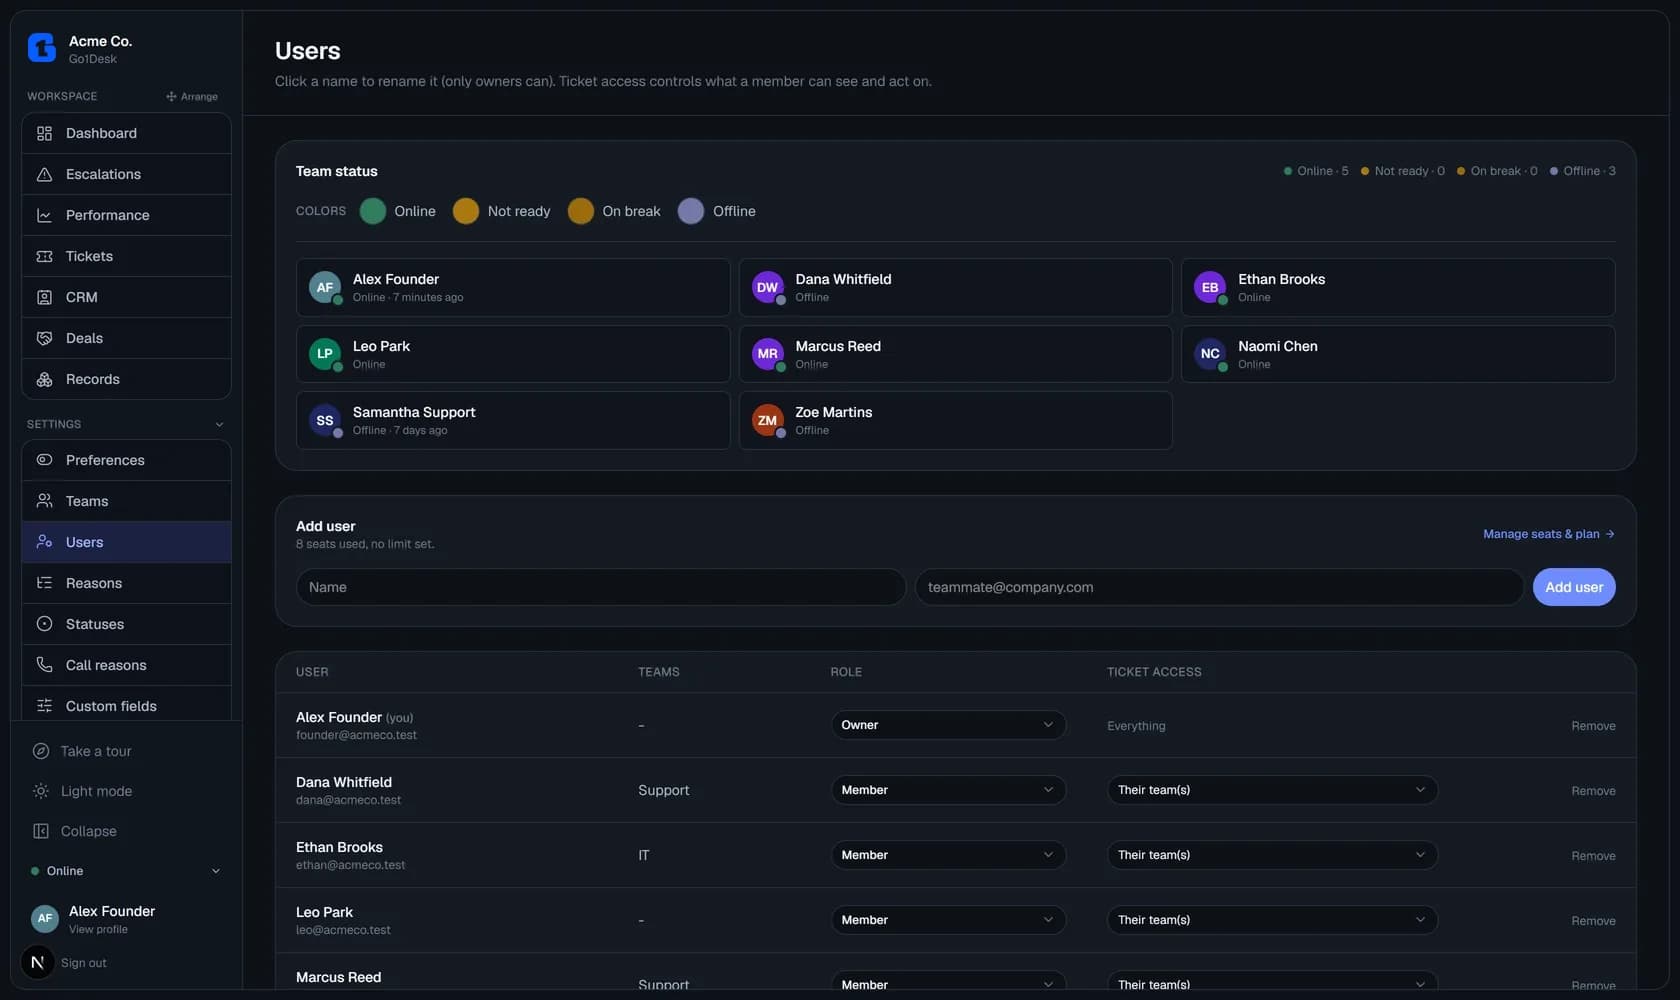Click the Records icon in sidebar
This screenshot has width=1680, height=1000.
(44, 379)
